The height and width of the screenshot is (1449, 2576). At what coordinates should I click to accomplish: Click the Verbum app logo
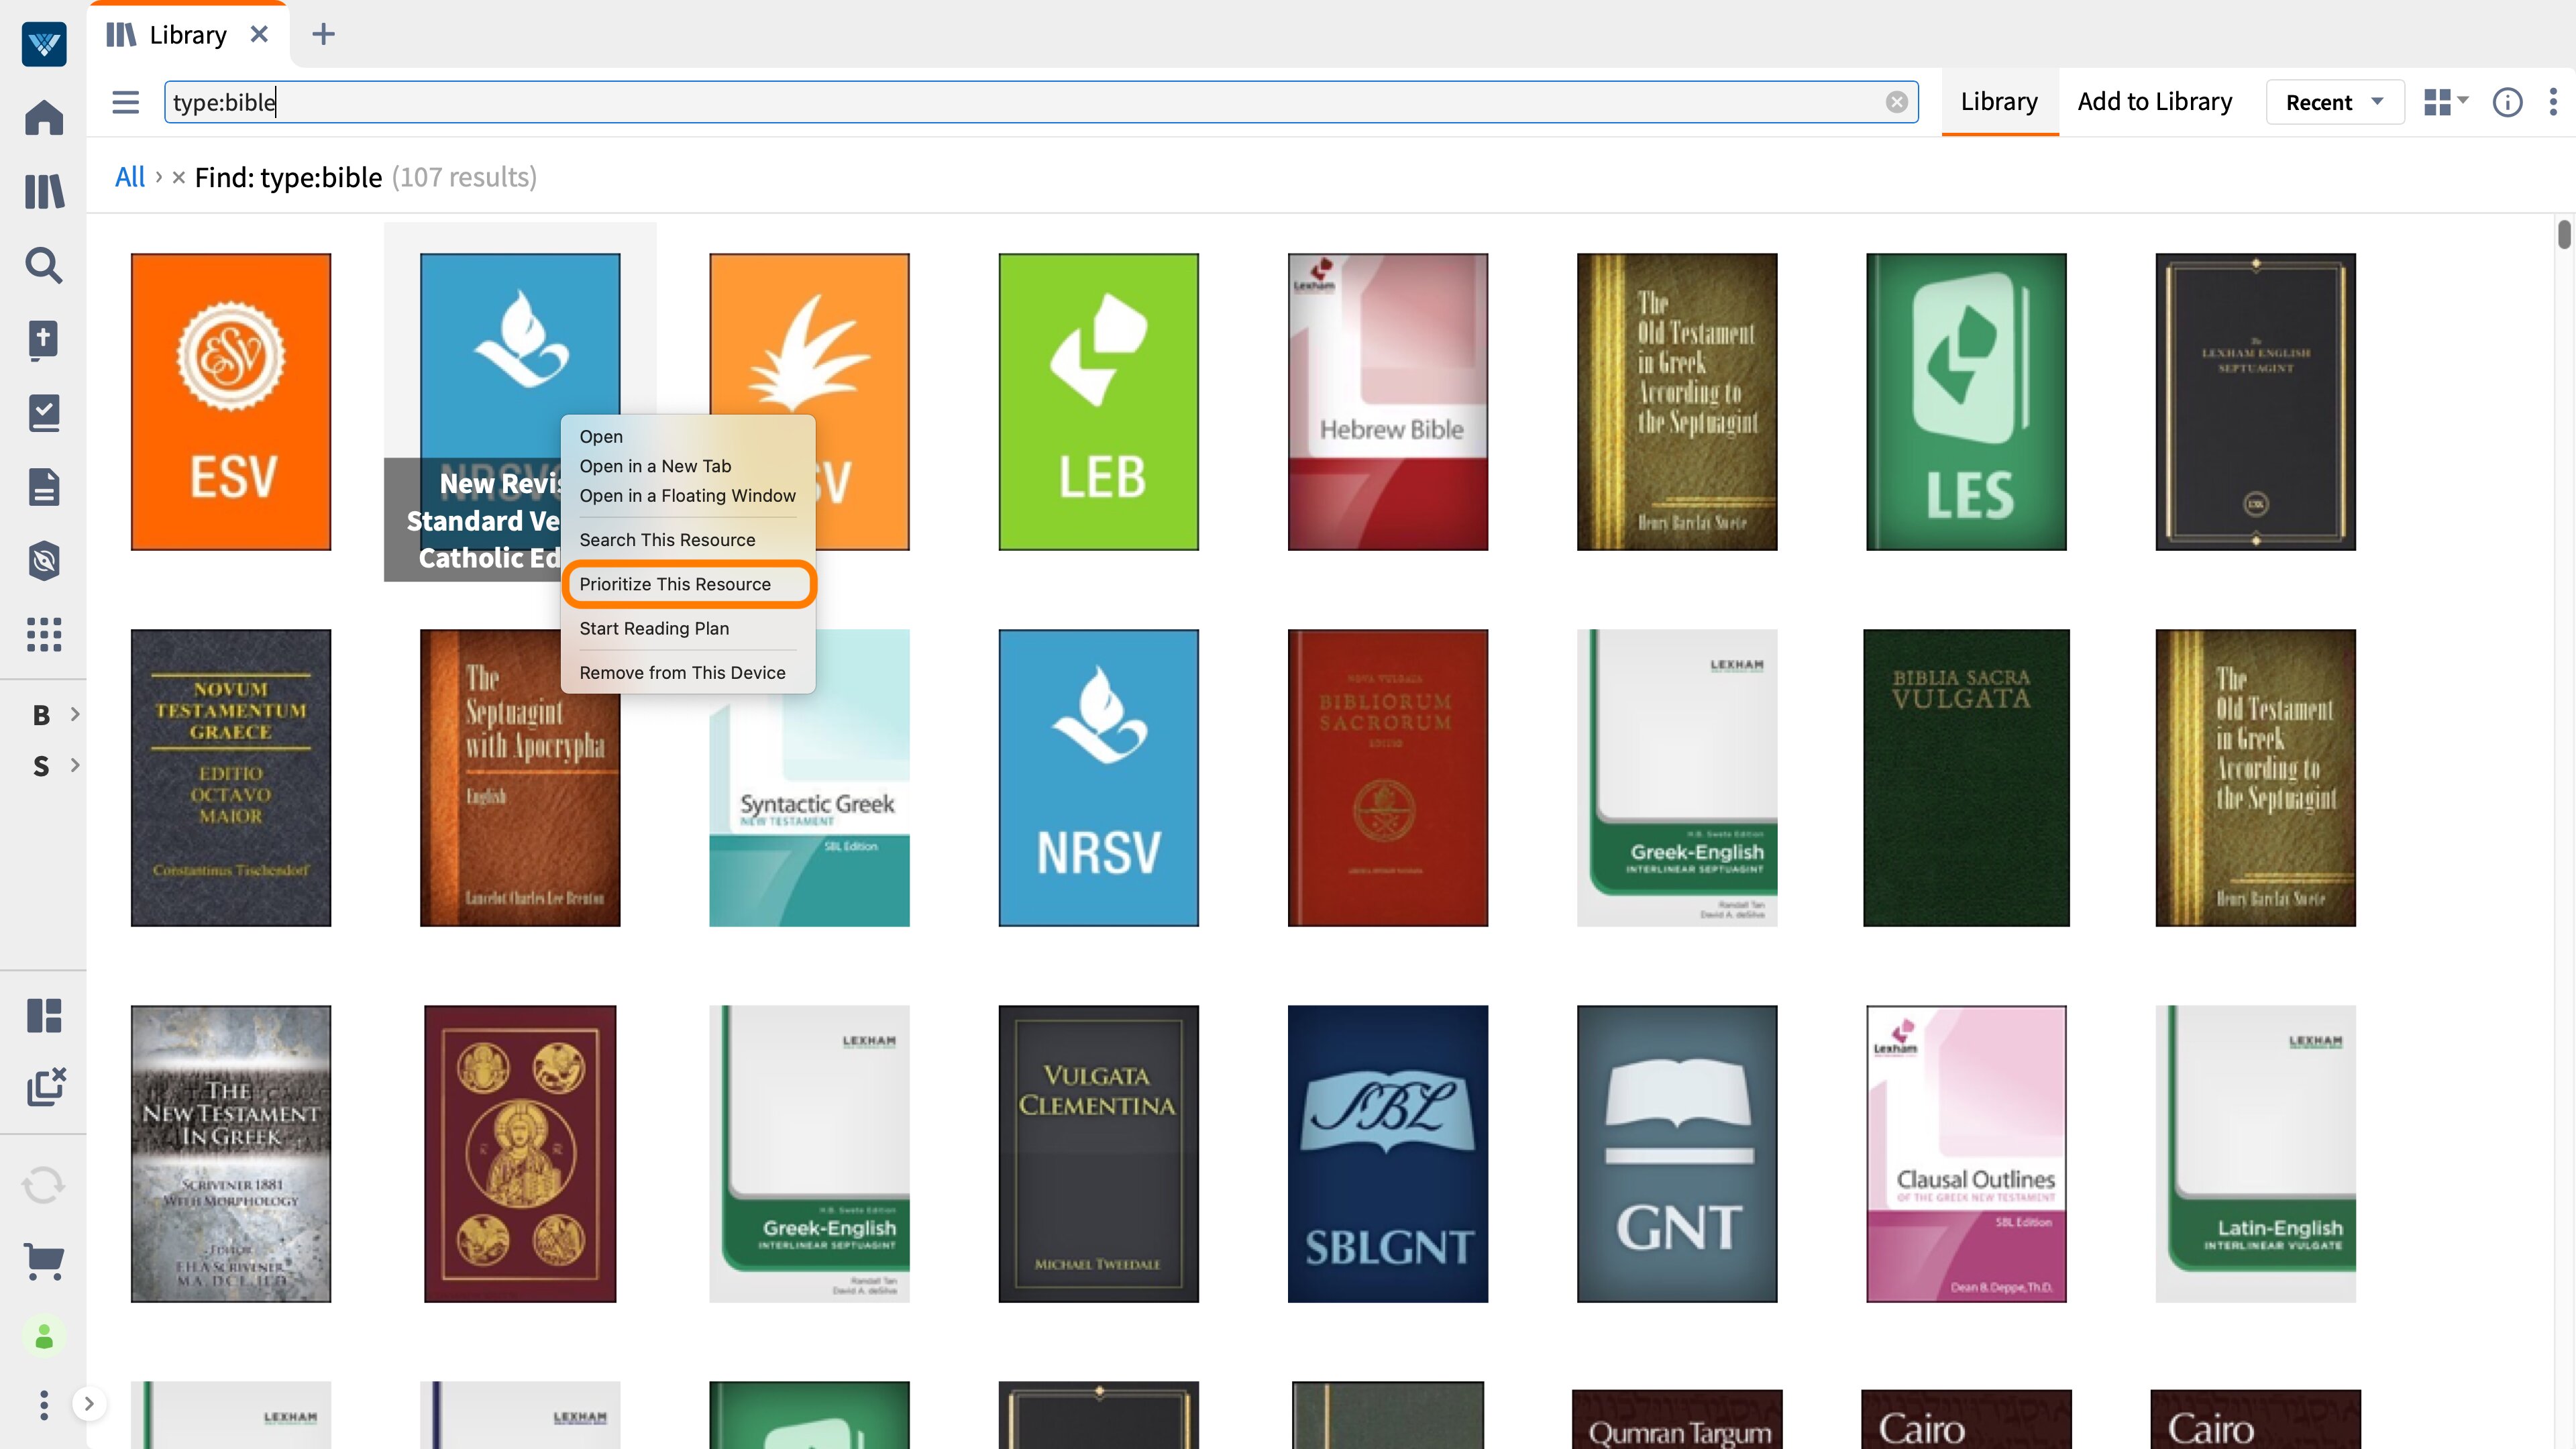coord(43,44)
